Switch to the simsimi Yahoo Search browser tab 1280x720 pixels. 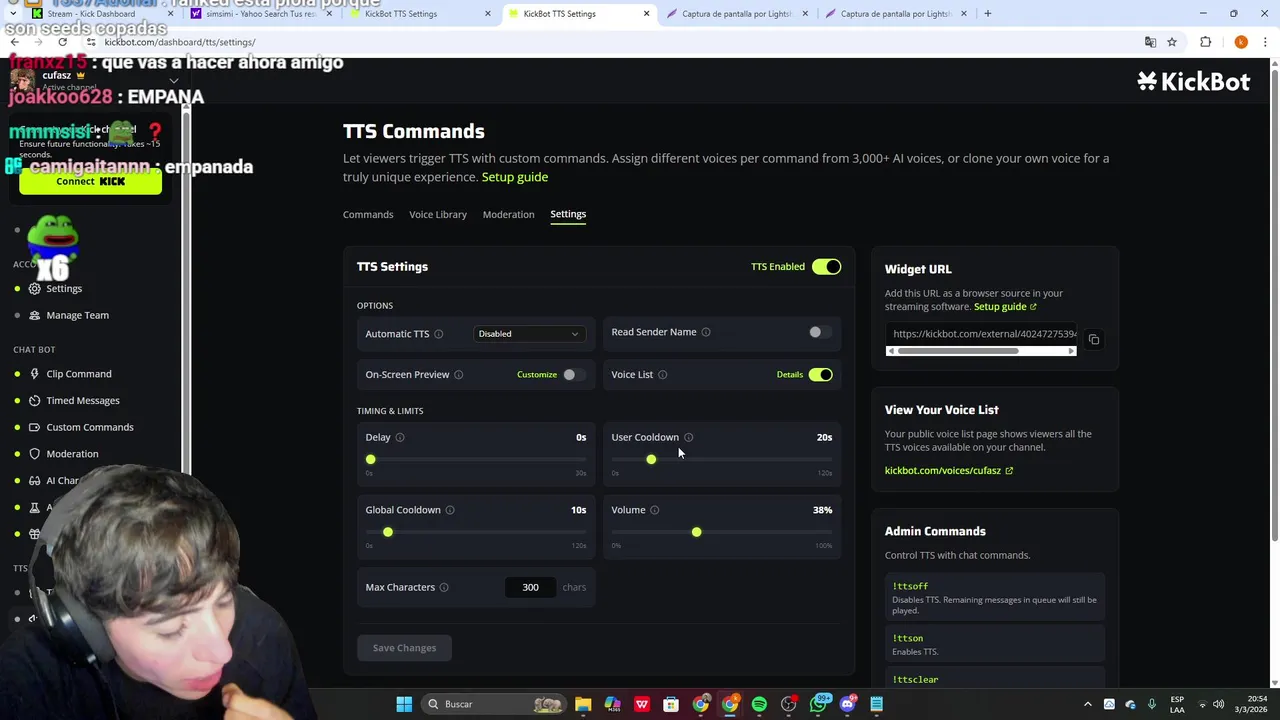(x=262, y=14)
